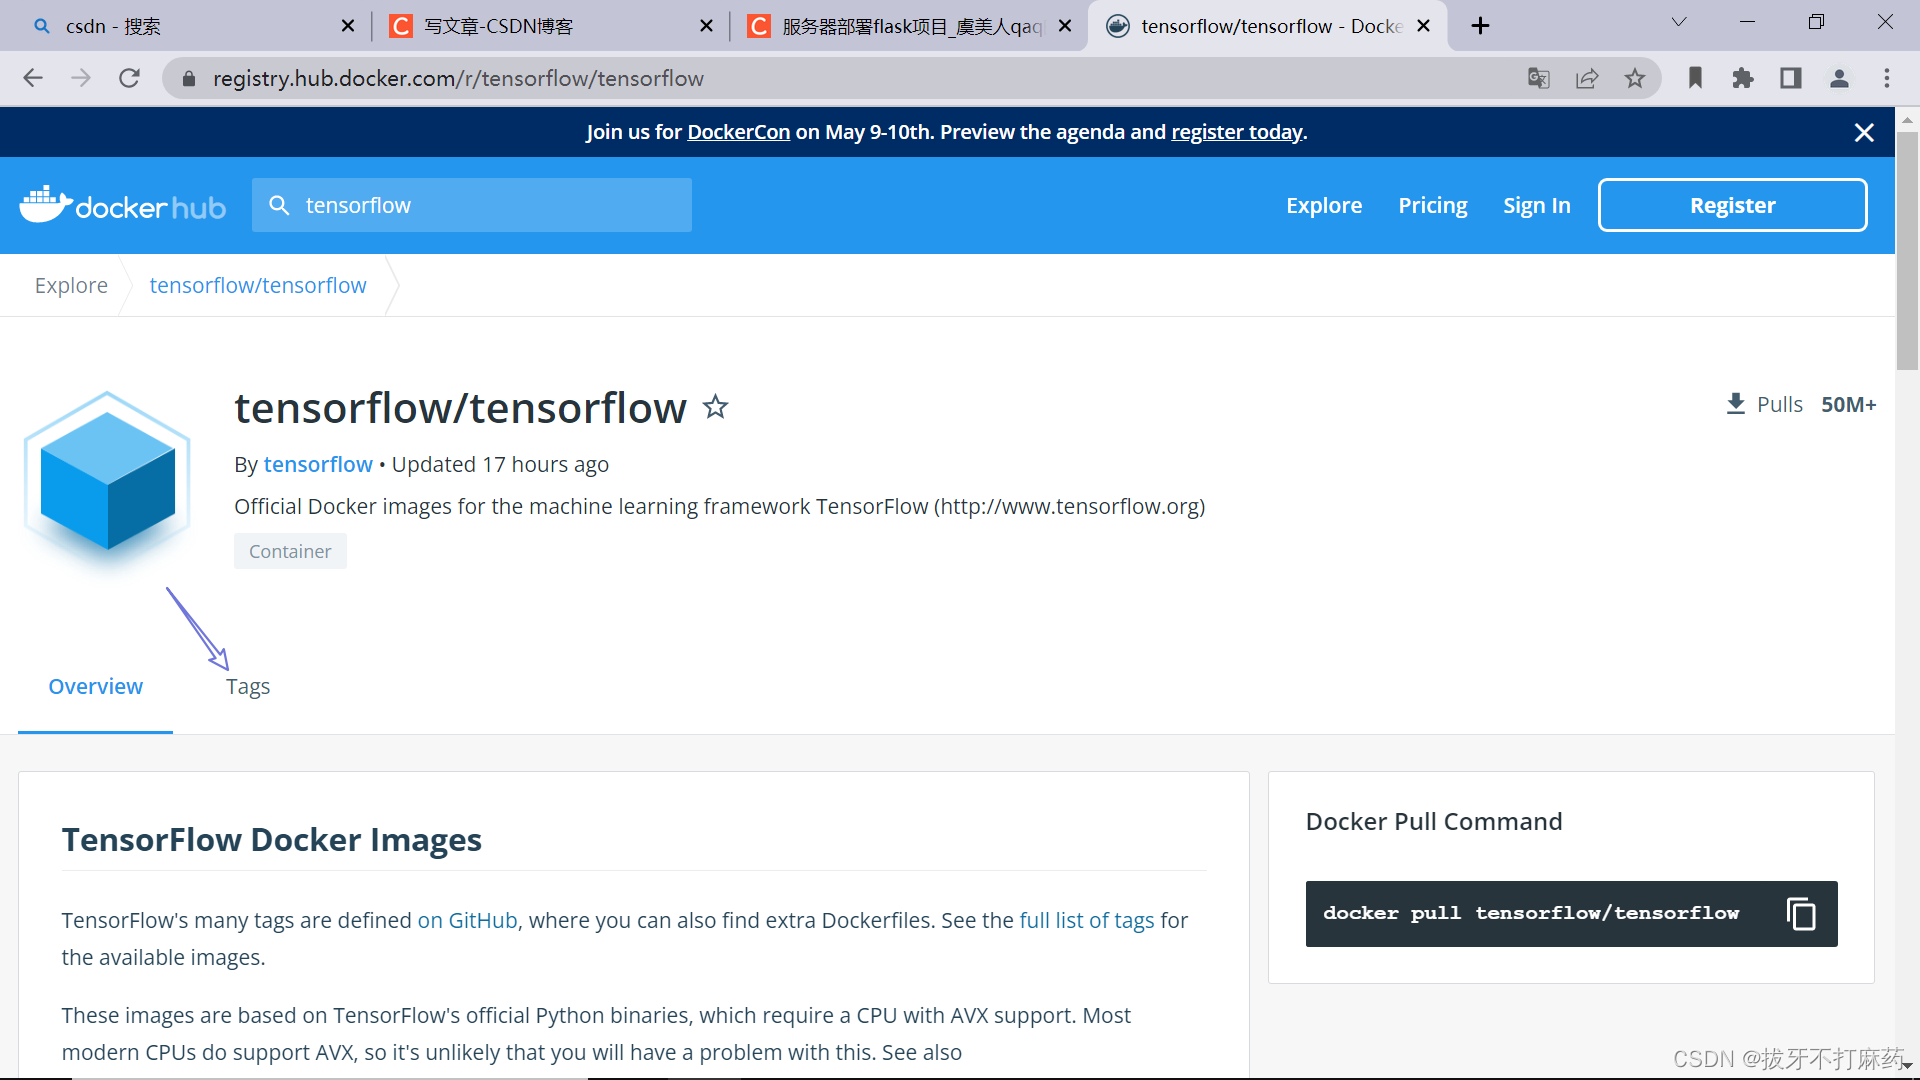The width and height of the screenshot is (1920, 1080).
Task: Click the search magnifier icon
Action: tap(280, 206)
